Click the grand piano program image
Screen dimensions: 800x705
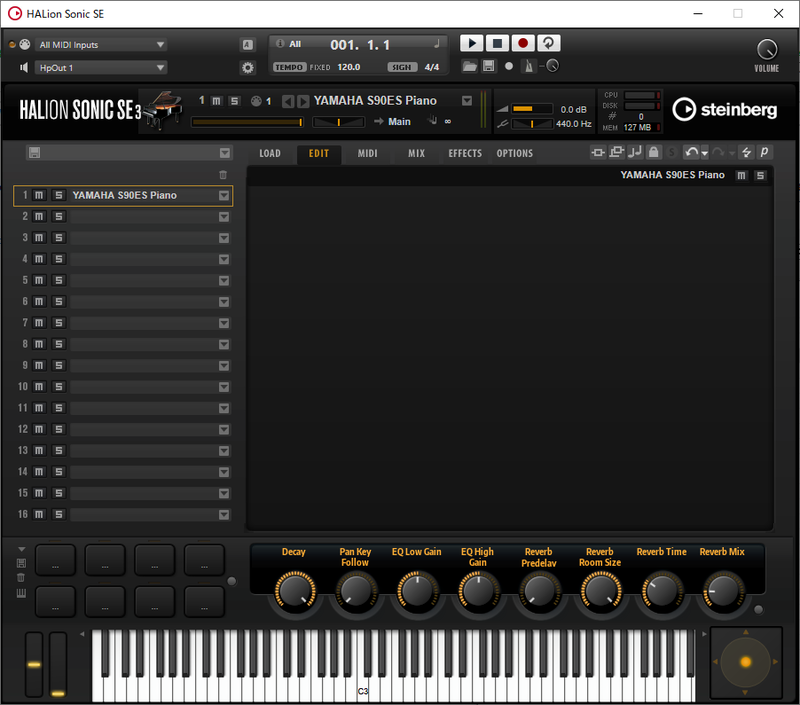tap(163, 110)
